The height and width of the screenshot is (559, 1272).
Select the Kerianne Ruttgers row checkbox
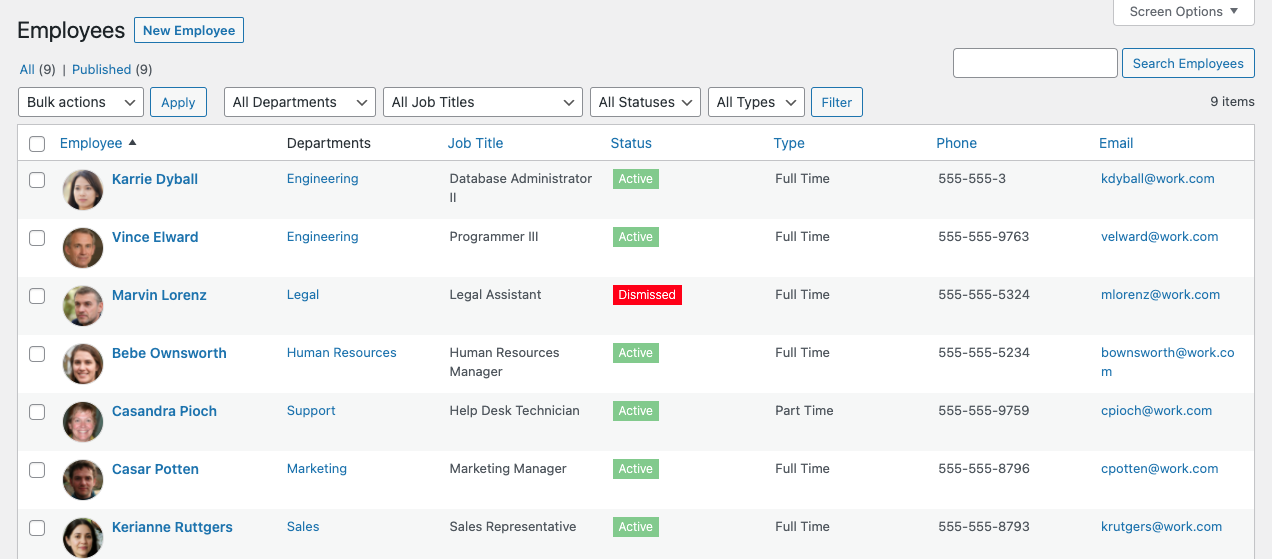click(37, 528)
